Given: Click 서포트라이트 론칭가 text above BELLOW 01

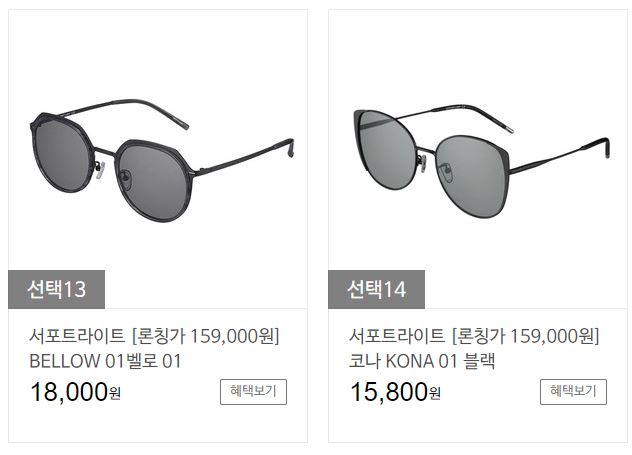Looking at the screenshot, I should [x=154, y=336].
